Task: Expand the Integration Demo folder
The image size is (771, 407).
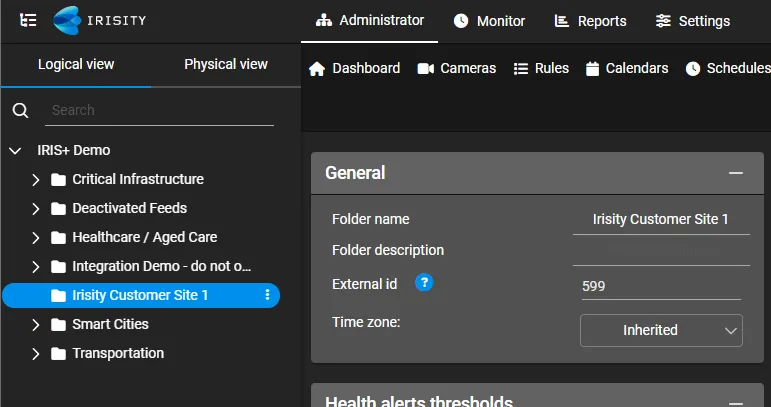Action: (x=35, y=267)
